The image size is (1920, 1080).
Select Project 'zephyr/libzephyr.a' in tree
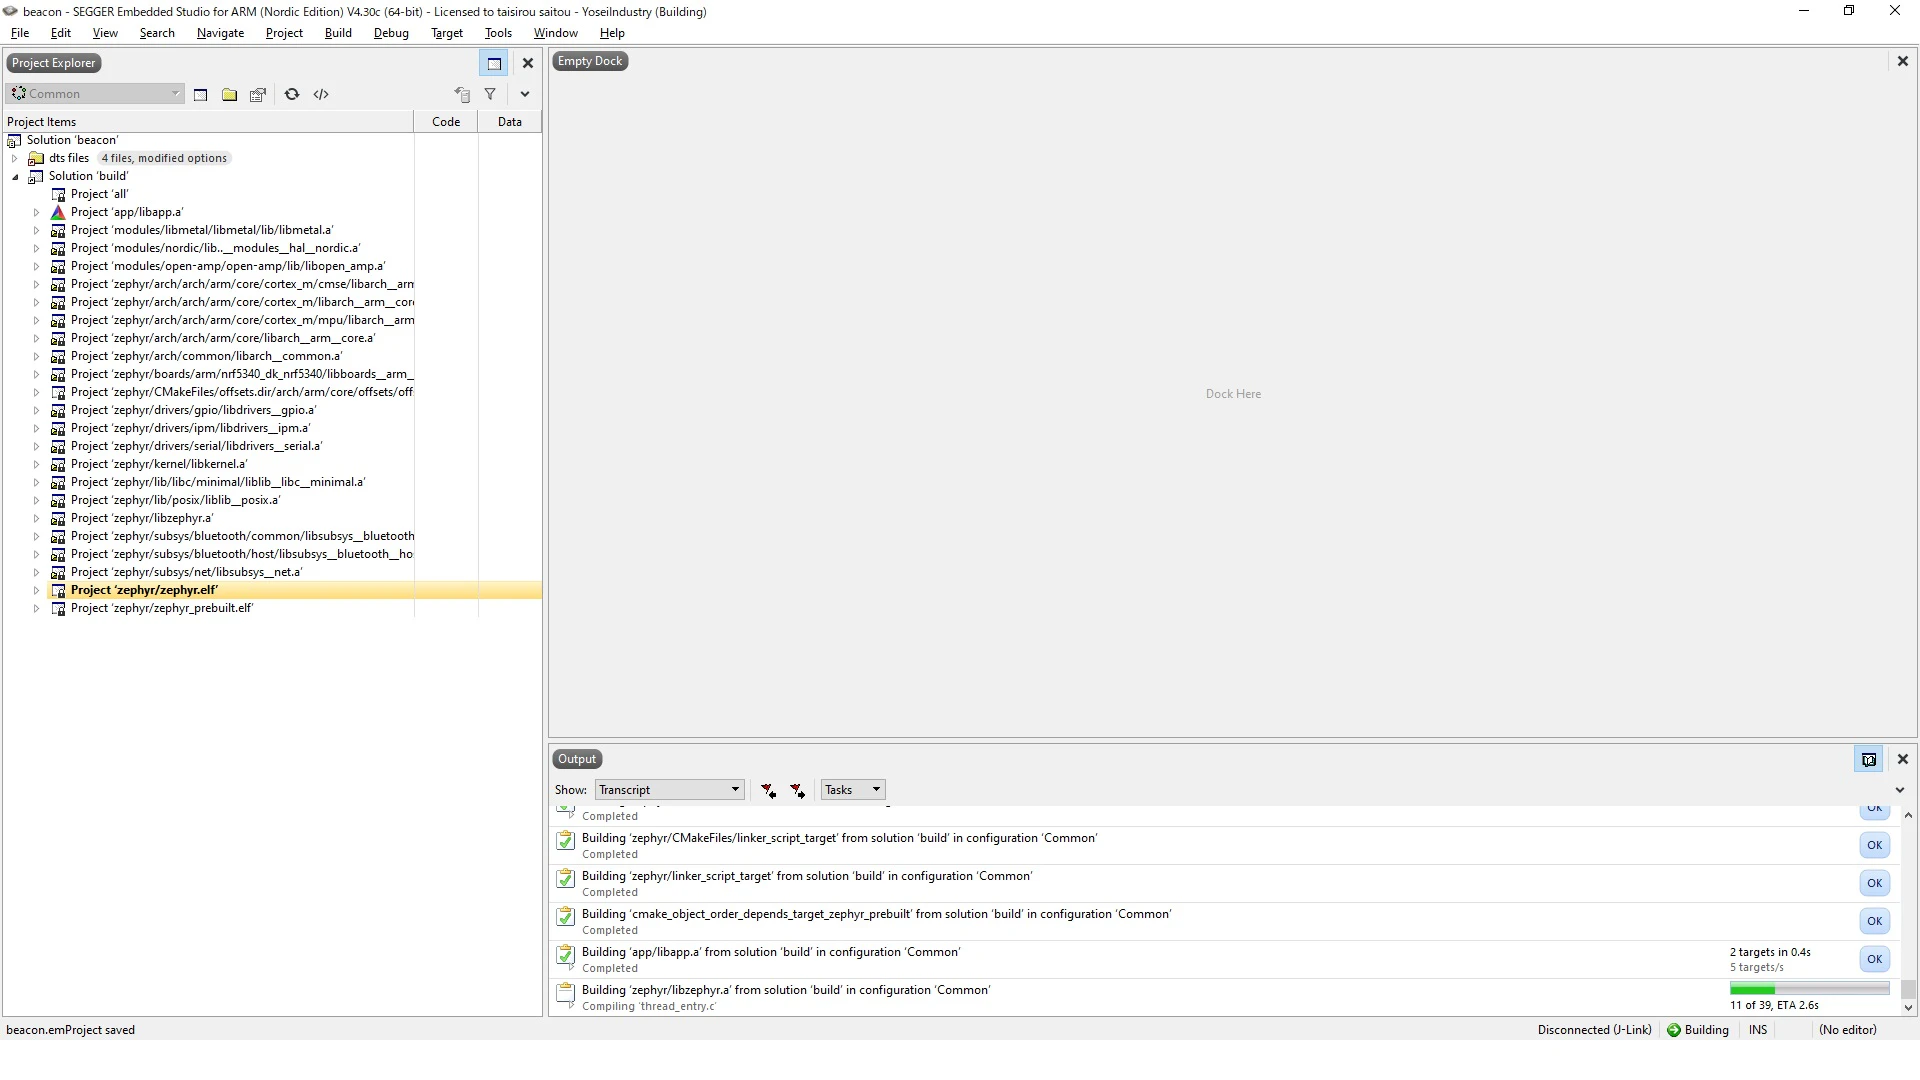point(141,518)
